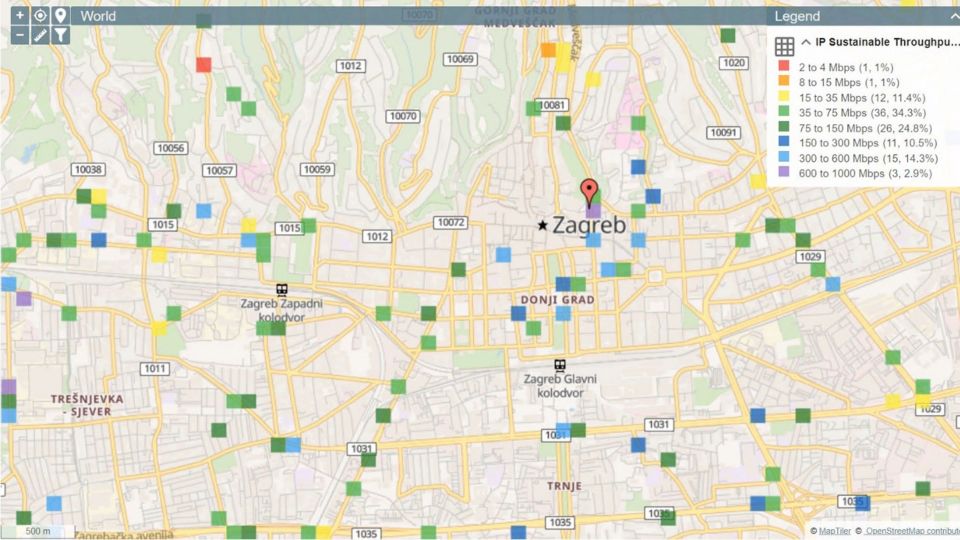The image size is (960, 540).
Task: Activate the ruler measurement tool
Action: click(x=40, y=35)
